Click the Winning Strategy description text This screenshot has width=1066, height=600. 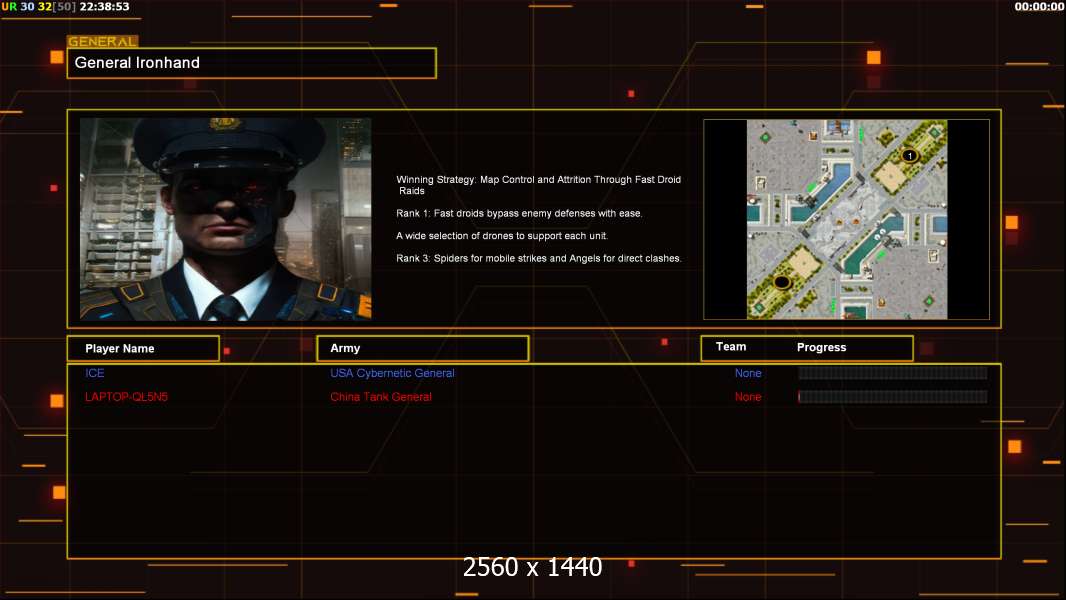tap(538, 185)
